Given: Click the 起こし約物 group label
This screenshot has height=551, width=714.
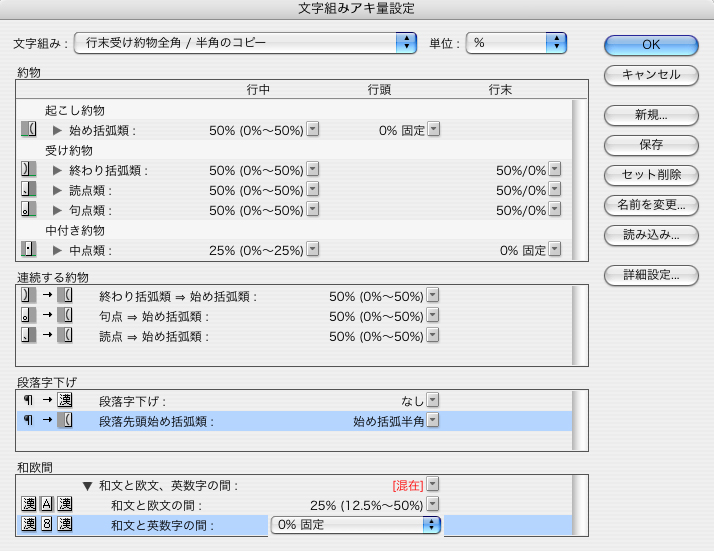Looking at the screenshot, I should tap(75, 110).
